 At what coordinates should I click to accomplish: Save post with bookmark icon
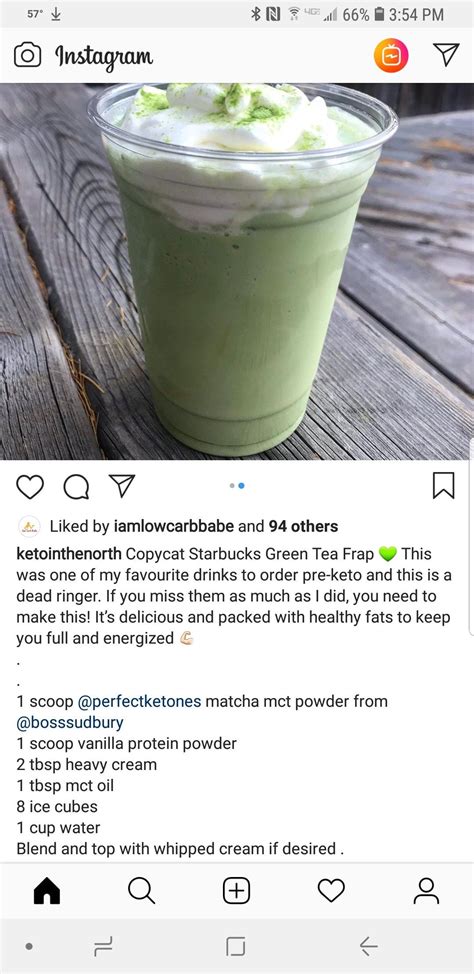click(x=444, y=485)
